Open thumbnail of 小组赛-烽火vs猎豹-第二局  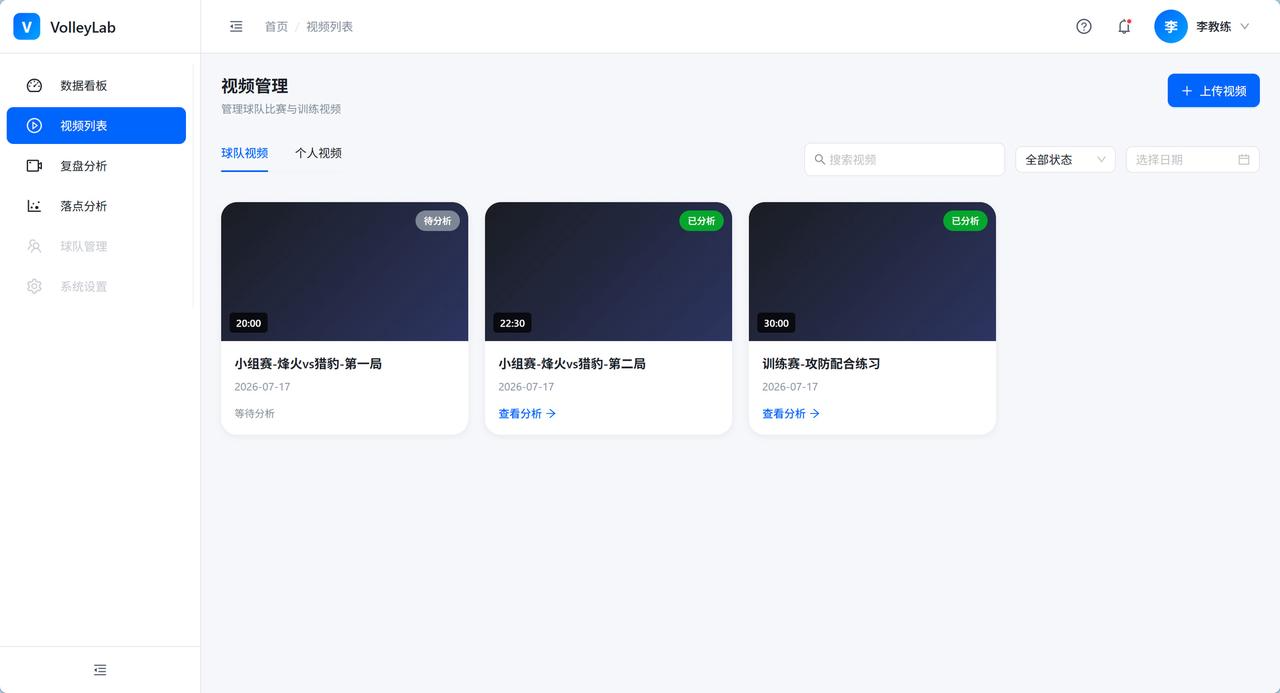[608, 272]
